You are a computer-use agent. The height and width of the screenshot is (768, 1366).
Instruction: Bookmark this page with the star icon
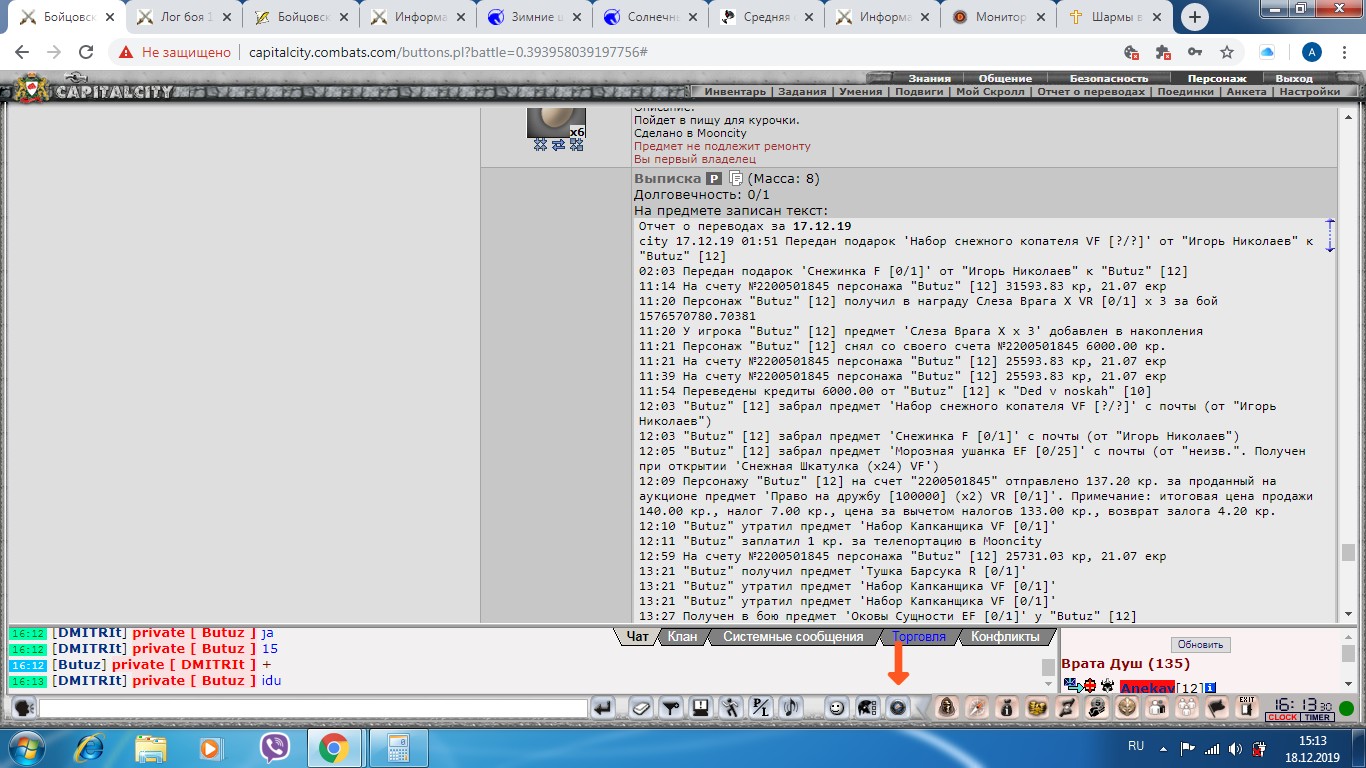tap(1226, 52)
